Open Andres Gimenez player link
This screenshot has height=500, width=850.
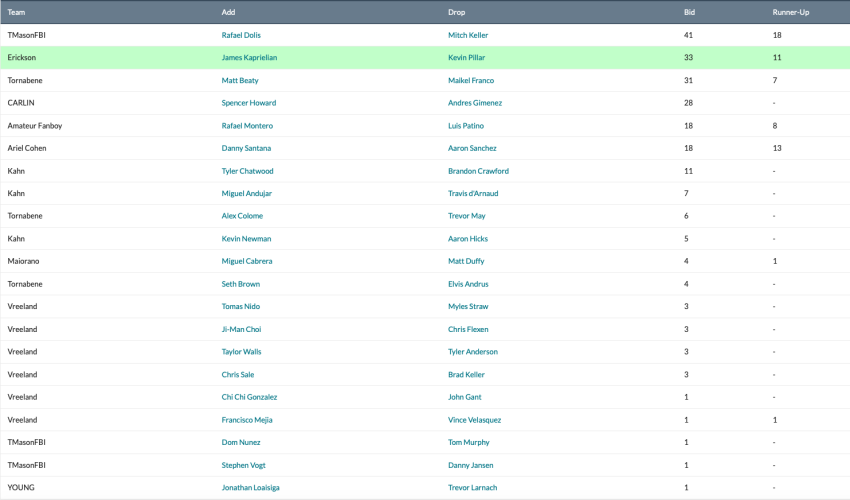(475, 103)
